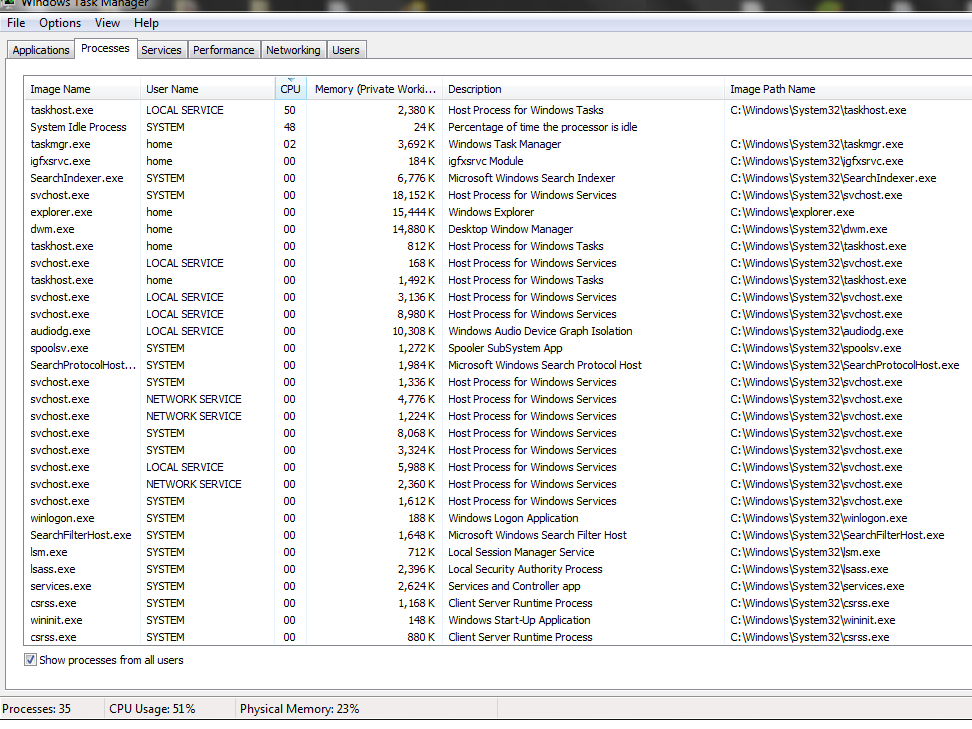Select svchost.exe with 4,776 K memory
This screenshot has height=729, width=972.
tap(498, 399)
